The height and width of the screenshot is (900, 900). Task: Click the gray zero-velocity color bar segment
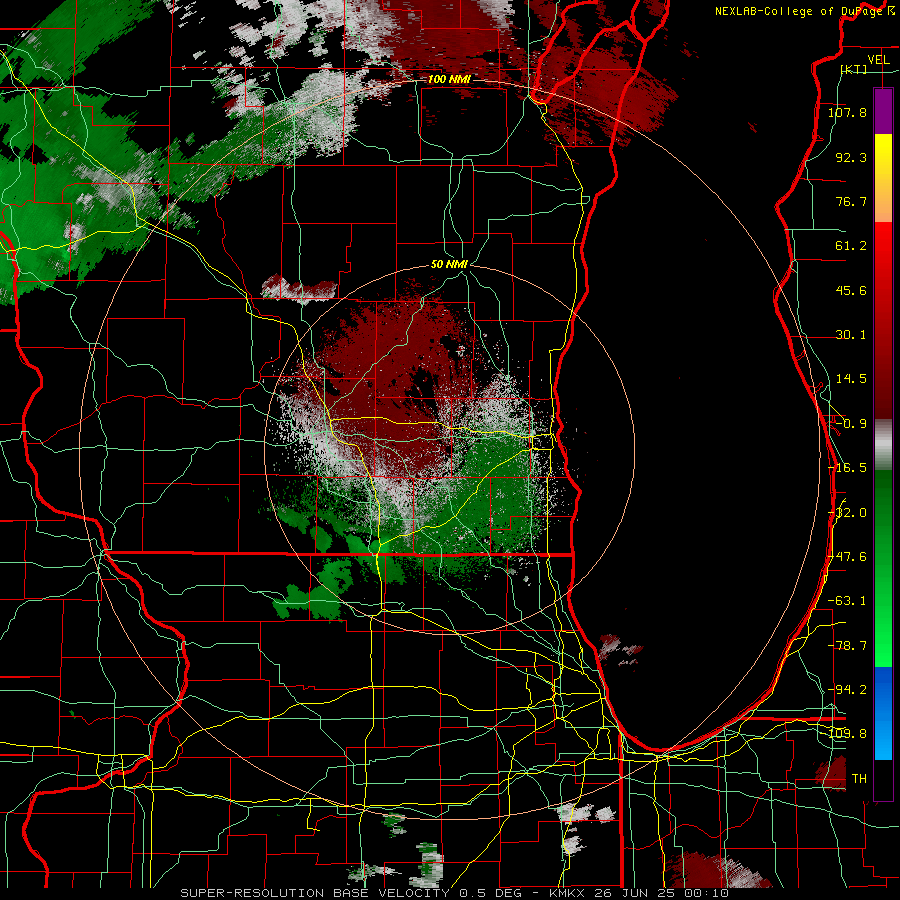[883, 444]
